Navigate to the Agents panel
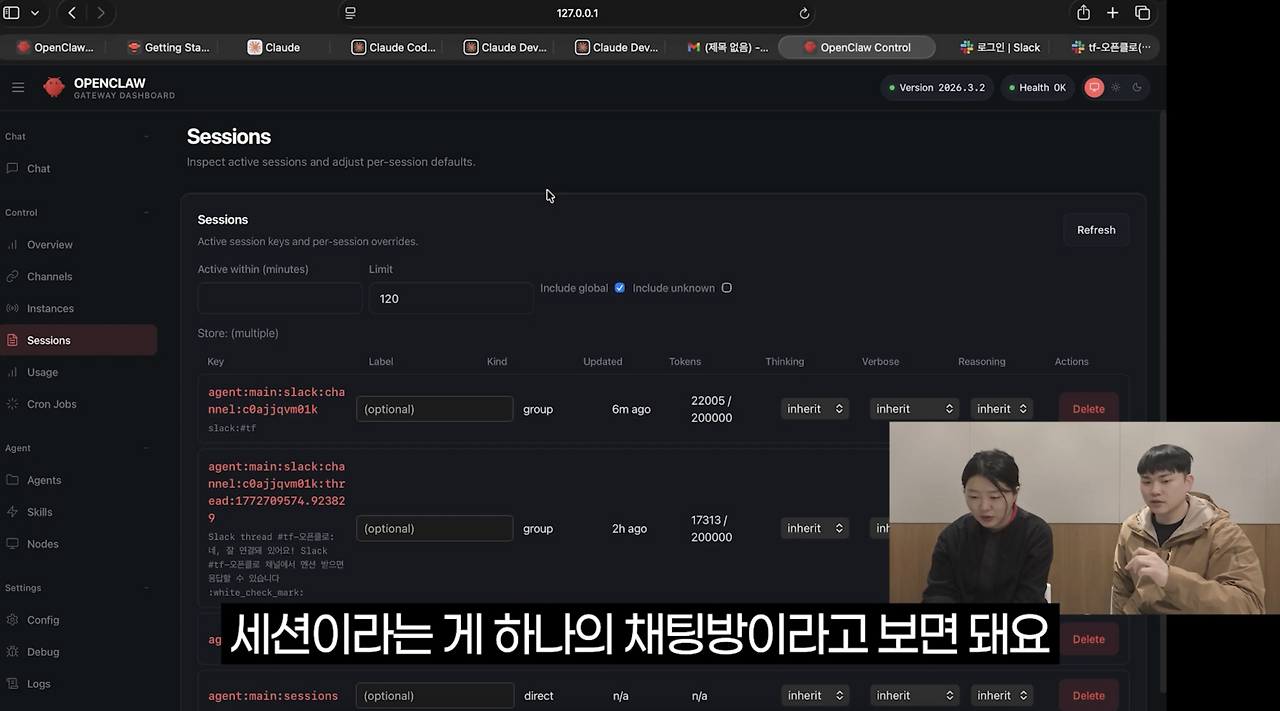Image resolution: width=1280 pixels, height=711 pixels. tap(45, 480)
